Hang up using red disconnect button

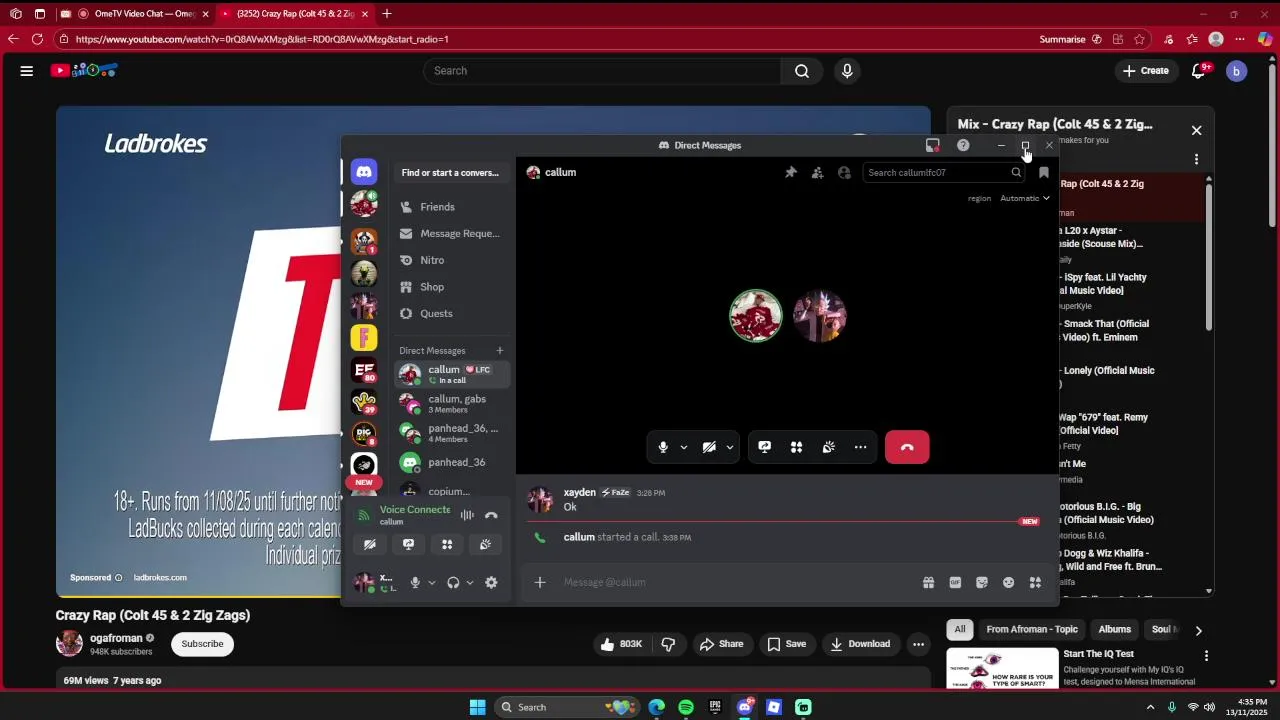907,447
